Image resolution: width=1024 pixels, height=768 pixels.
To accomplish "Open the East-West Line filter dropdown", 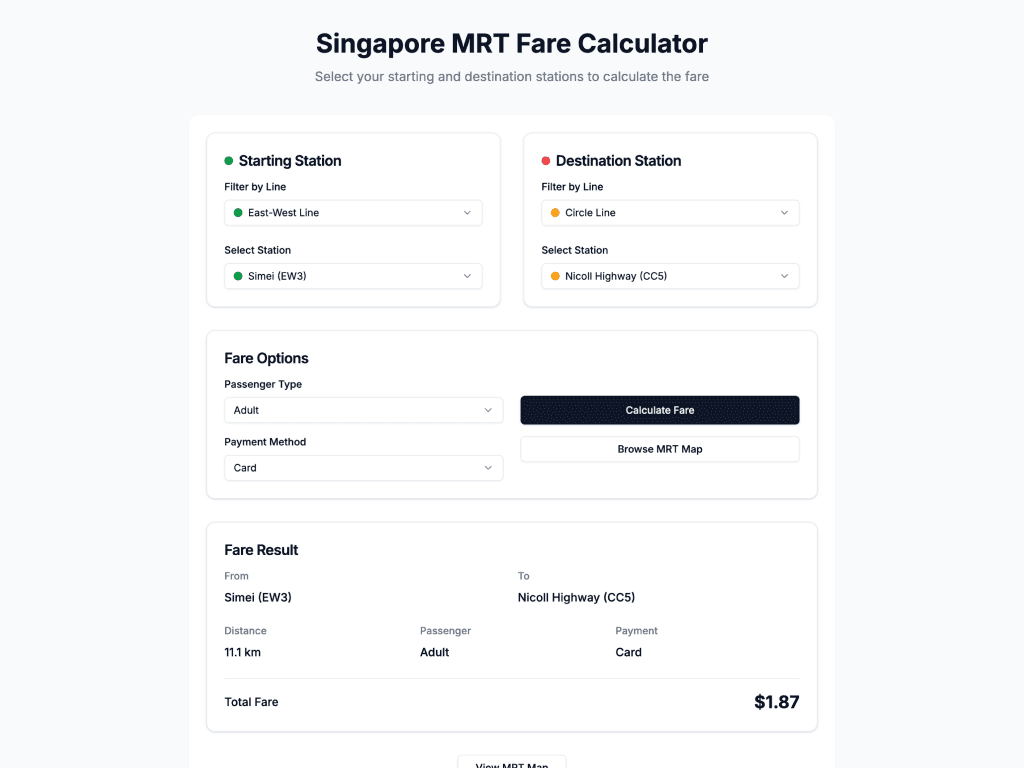I will (353, 213).
